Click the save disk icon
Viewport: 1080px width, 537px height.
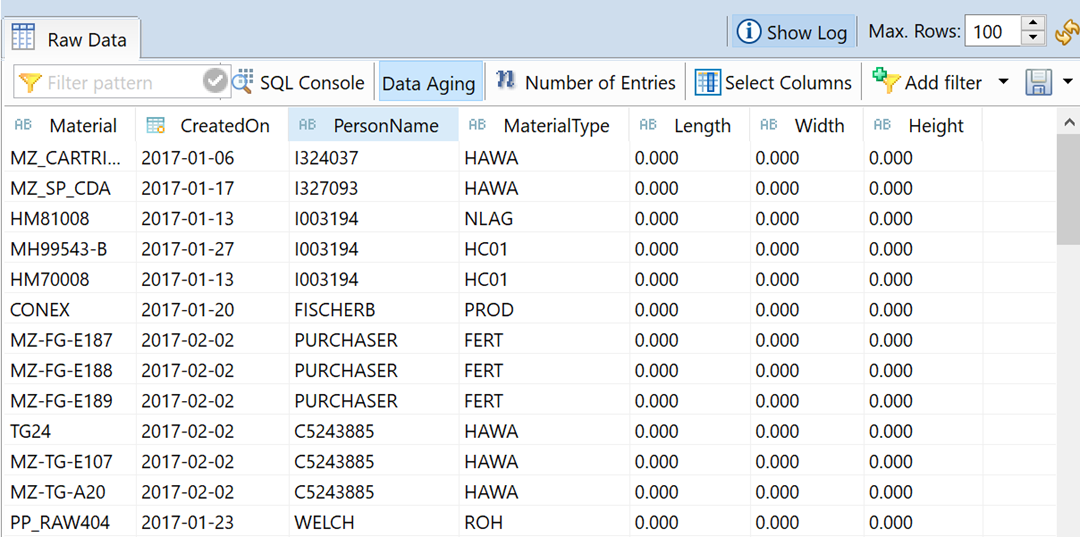click(1038, 83)
